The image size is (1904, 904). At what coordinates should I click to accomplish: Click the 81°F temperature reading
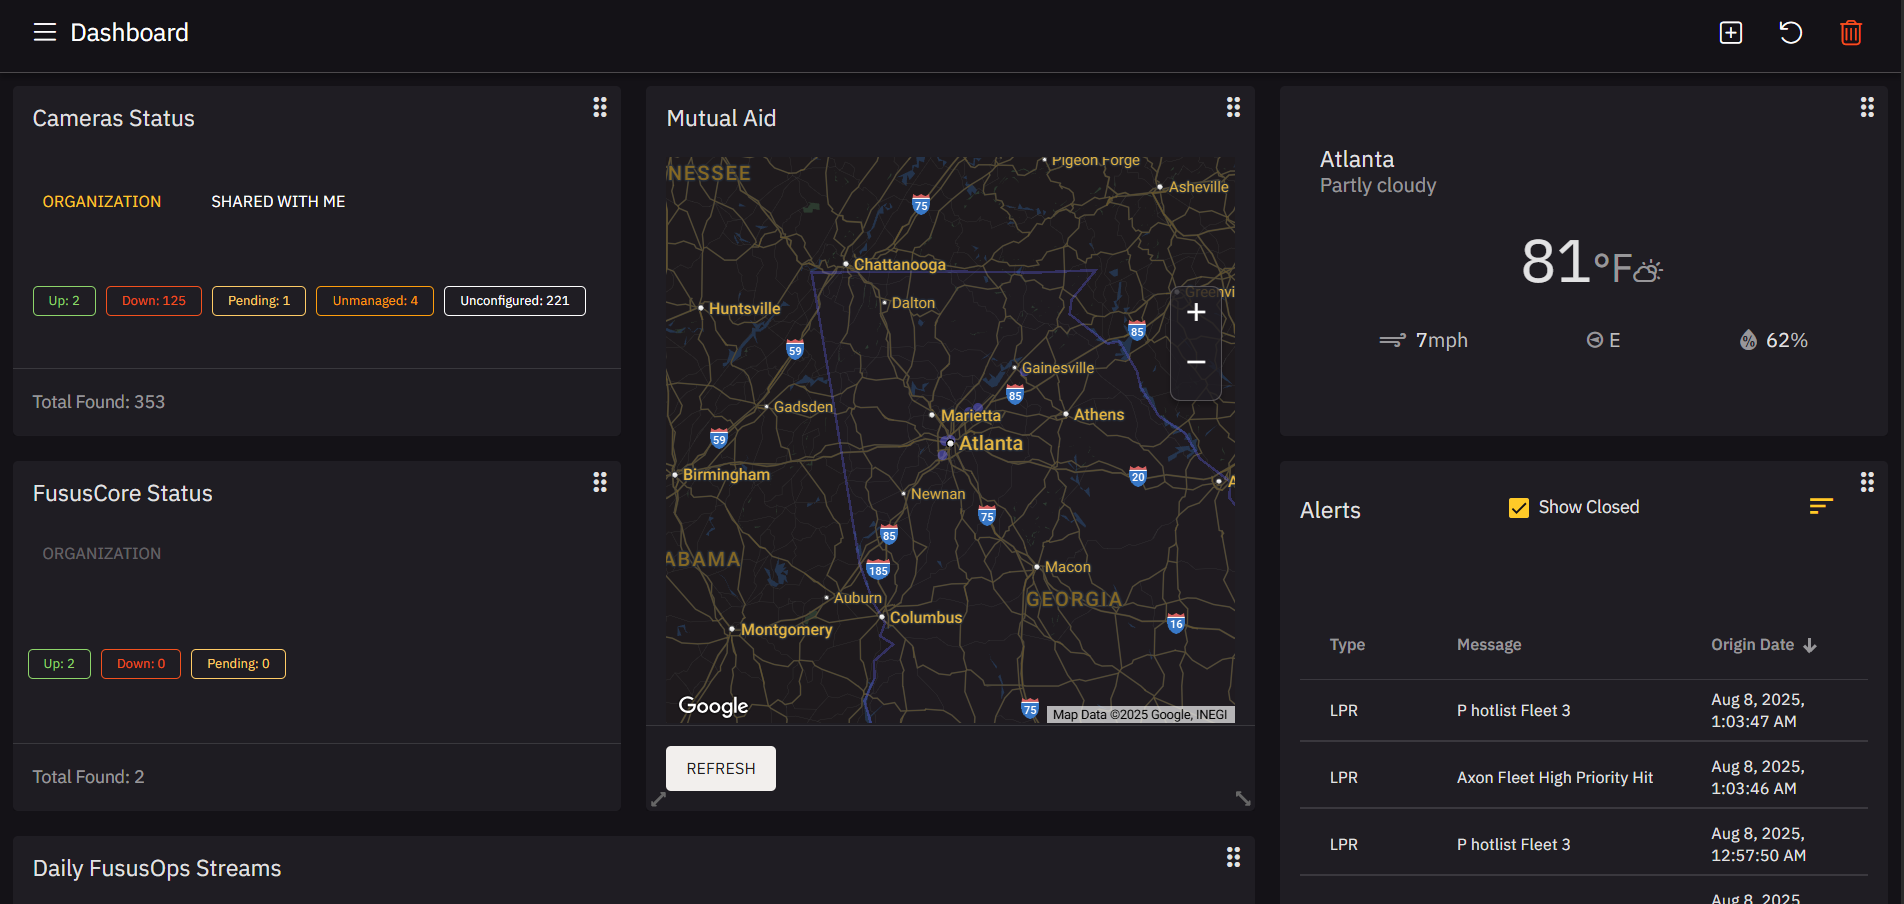point(1576,262)
